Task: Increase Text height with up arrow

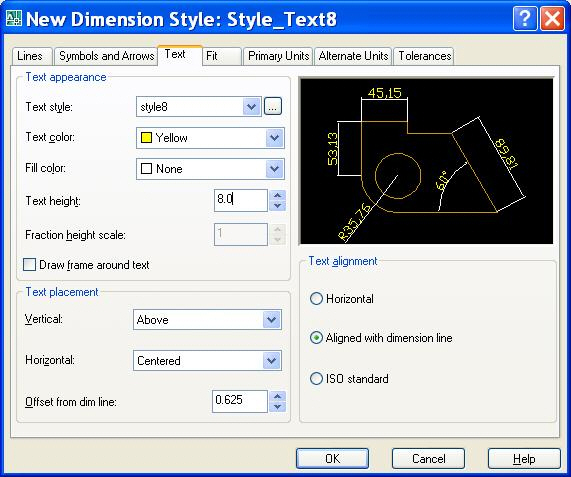Action: tap(277, 196)
